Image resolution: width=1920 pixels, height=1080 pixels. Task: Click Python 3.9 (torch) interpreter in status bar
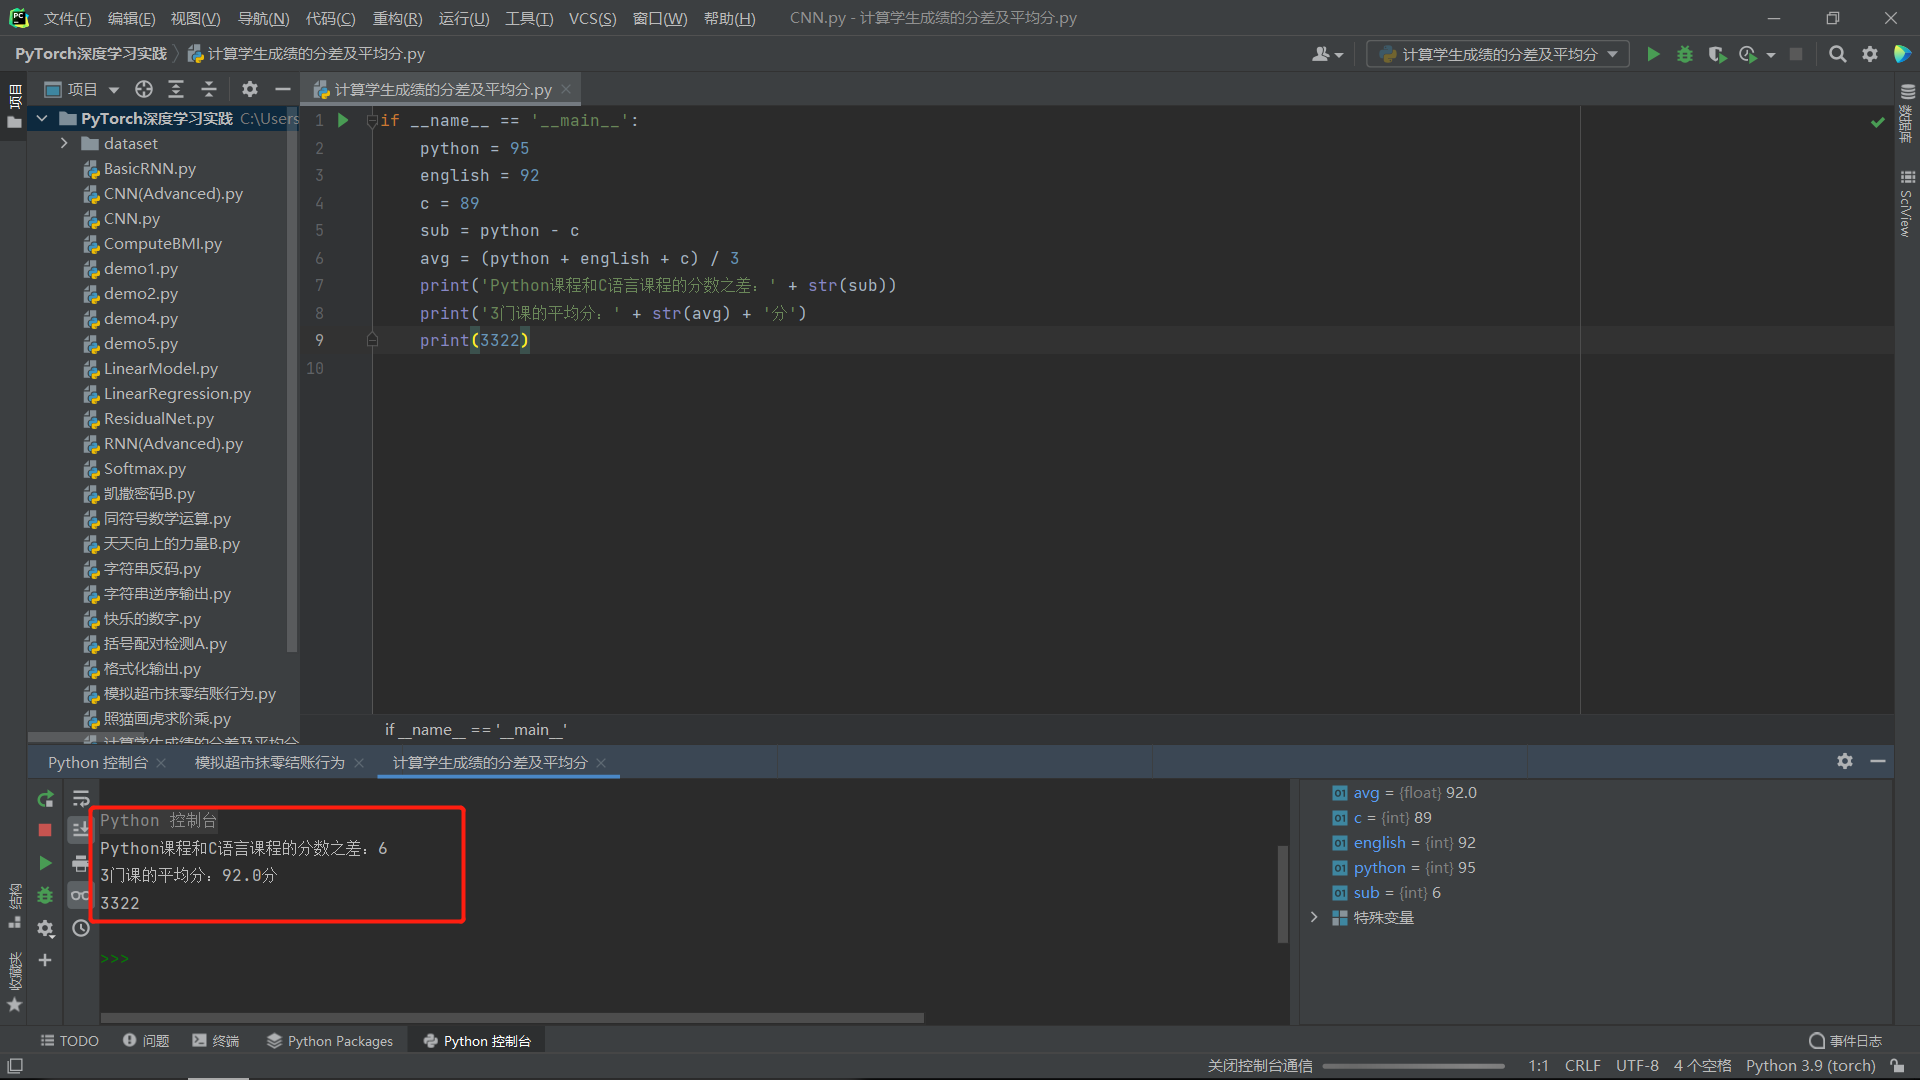(1810, 1066)
